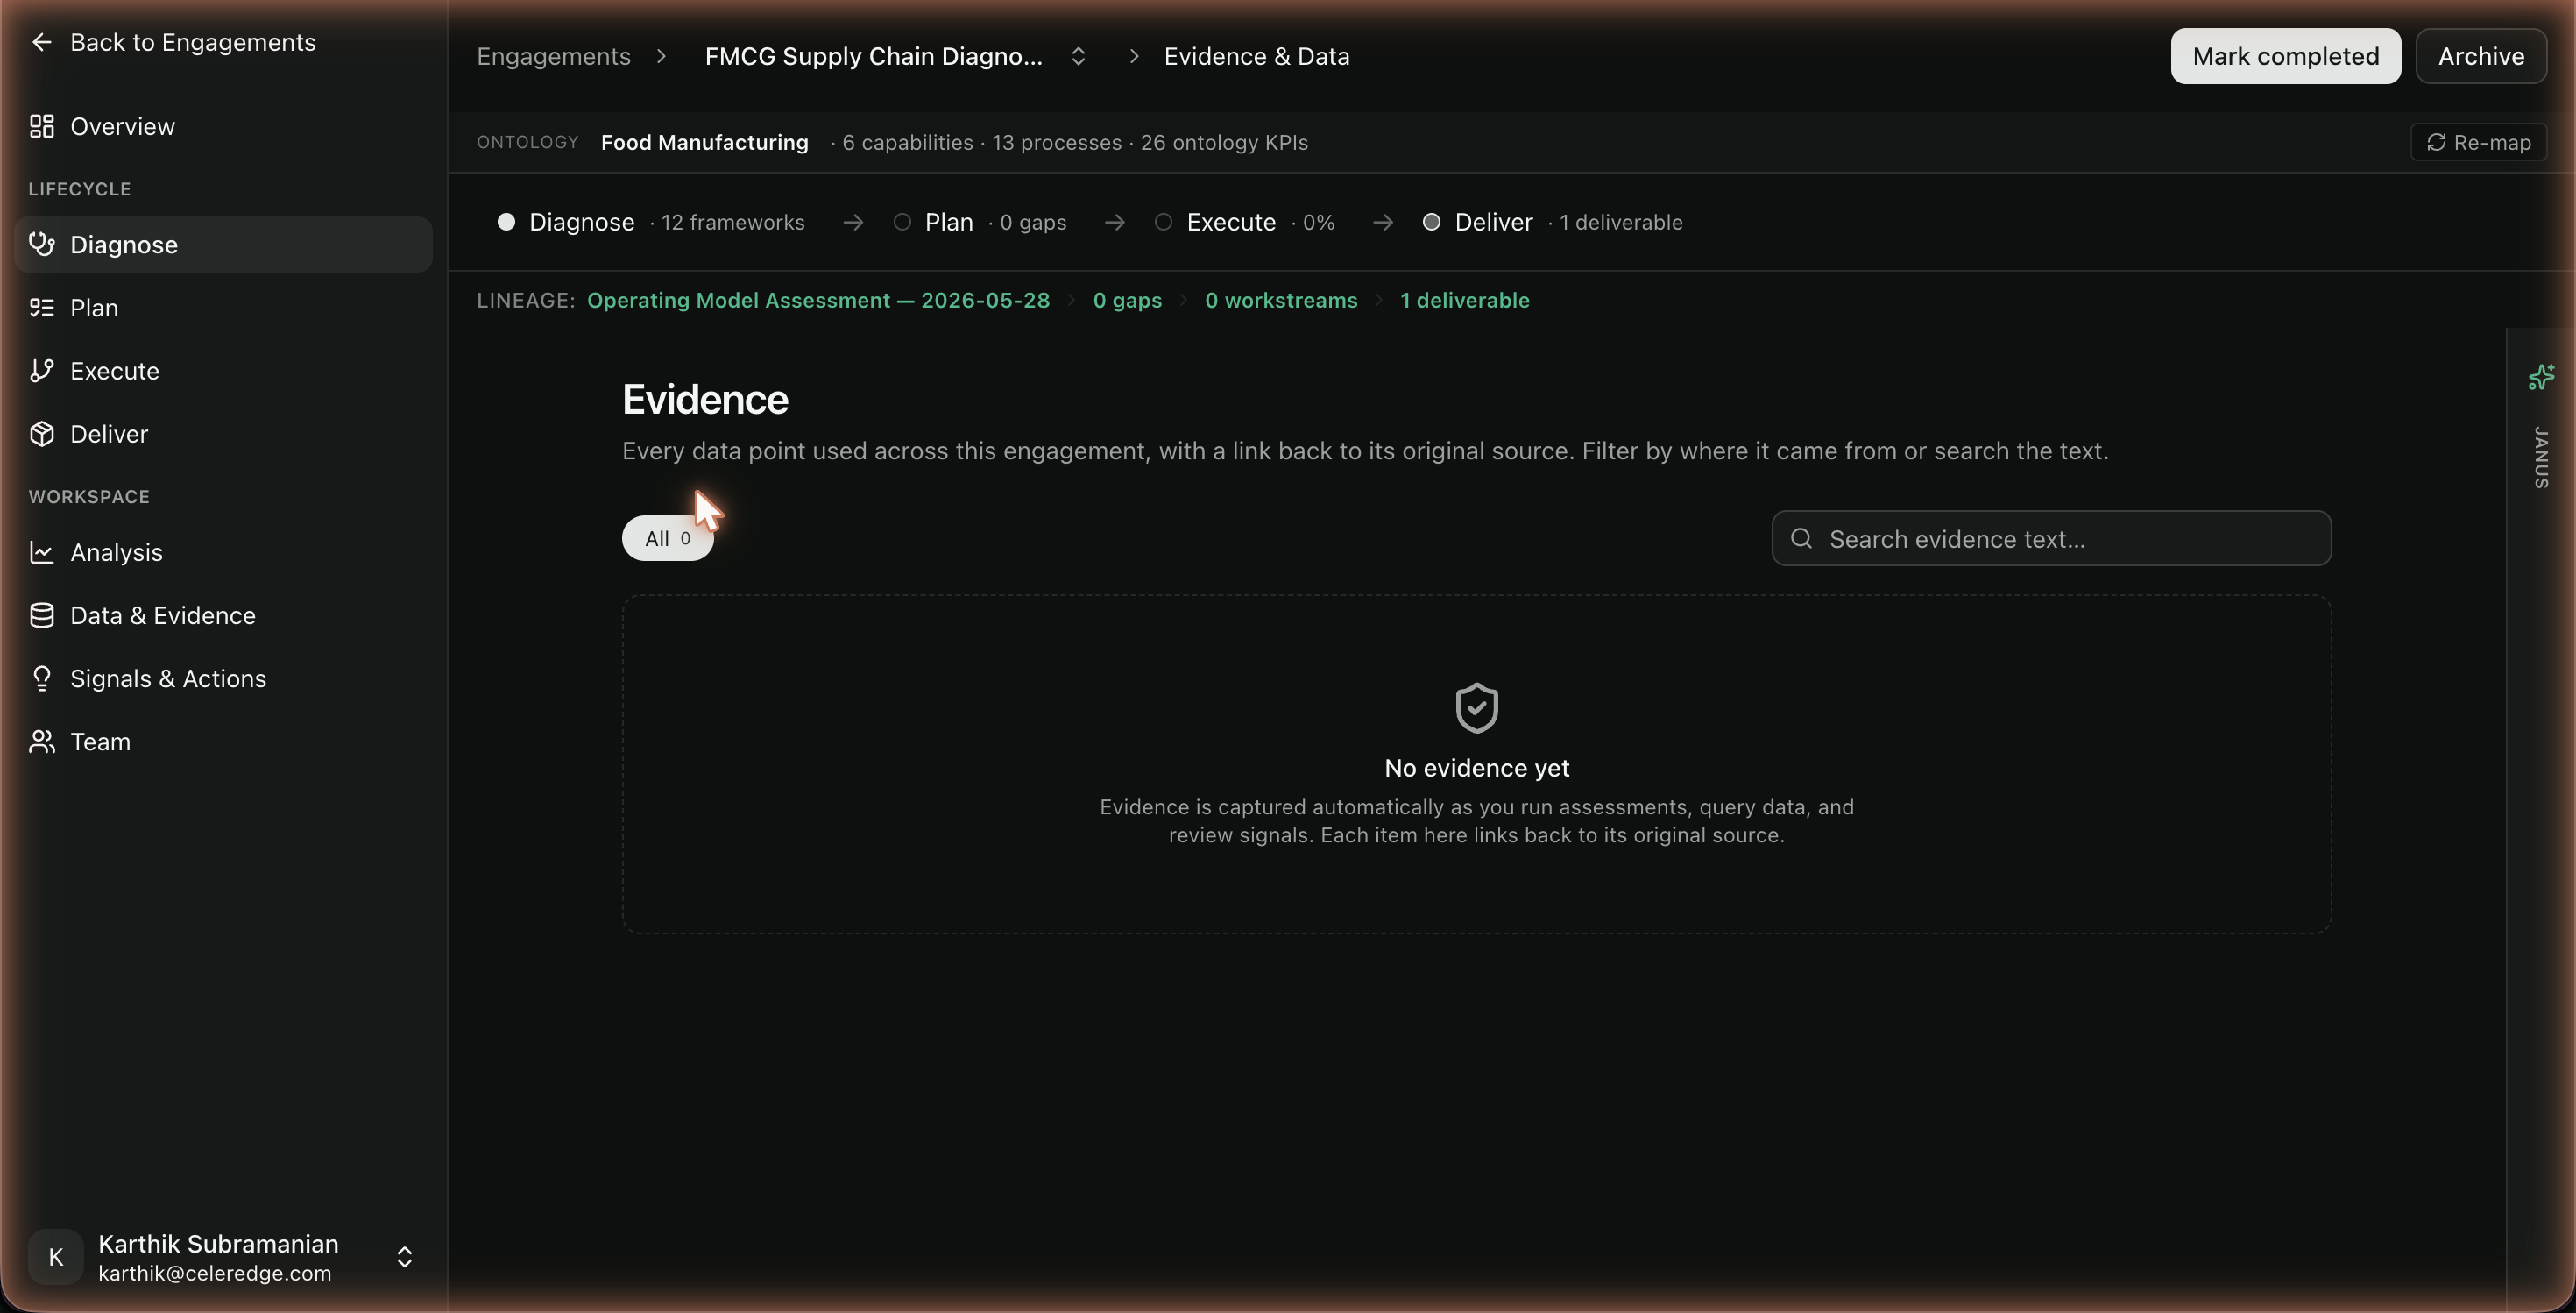
Task: Open the Plan item in the sidebar
Action: (x=222, y=308)
